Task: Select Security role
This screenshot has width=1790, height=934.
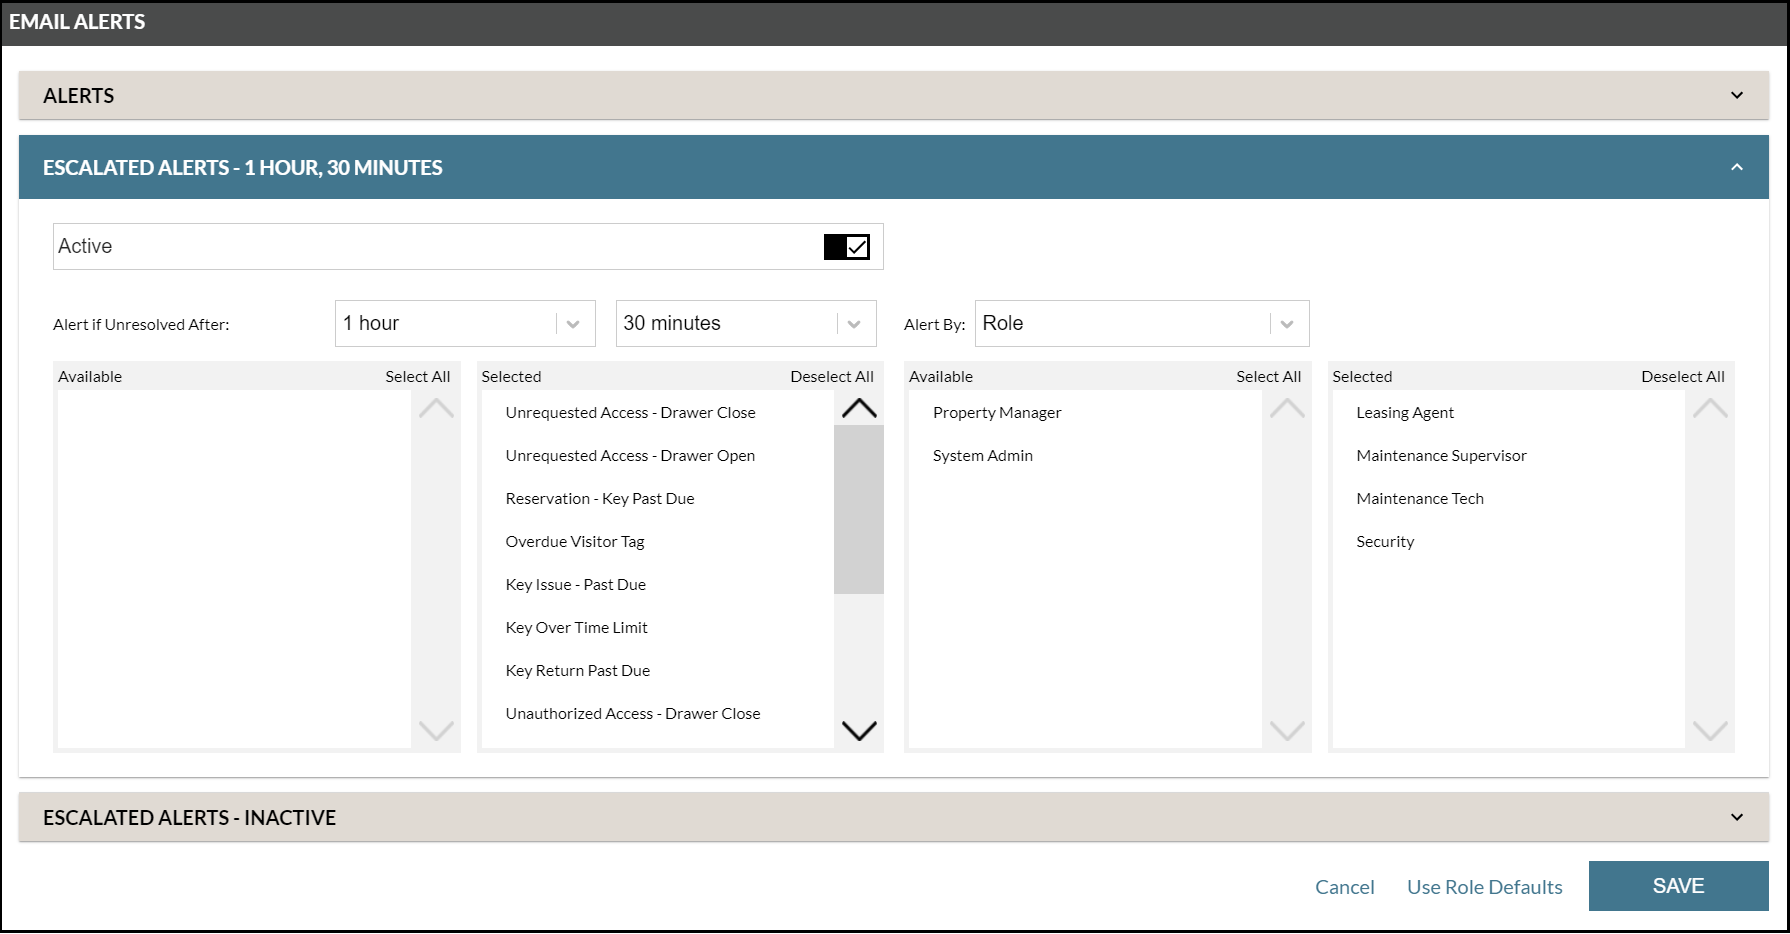Action: 1385,541
